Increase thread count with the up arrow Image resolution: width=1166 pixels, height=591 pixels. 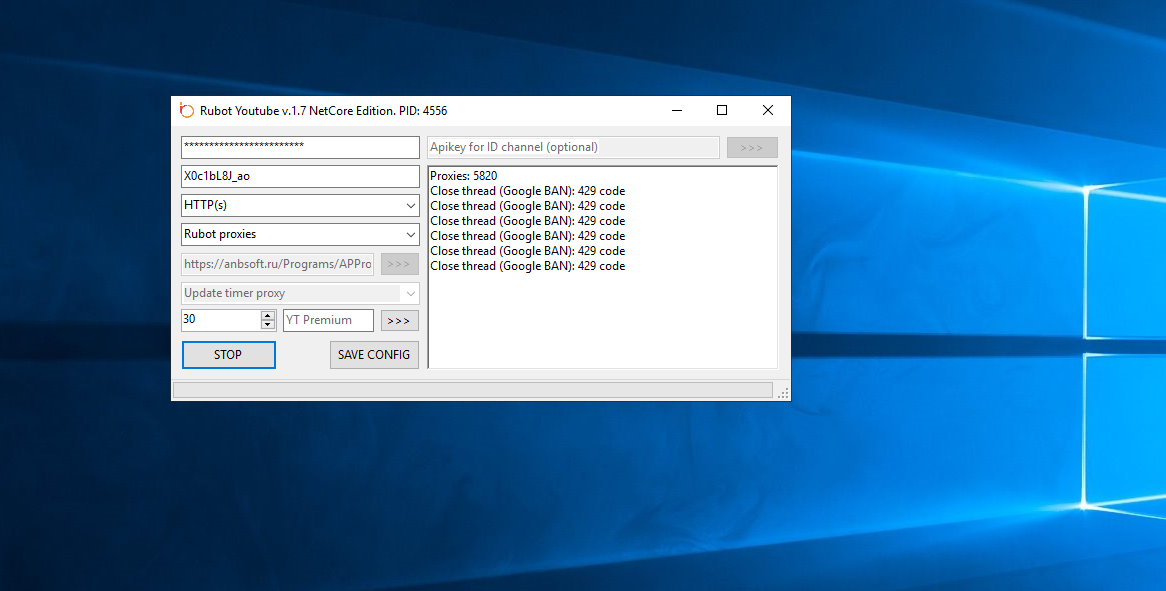267,316
